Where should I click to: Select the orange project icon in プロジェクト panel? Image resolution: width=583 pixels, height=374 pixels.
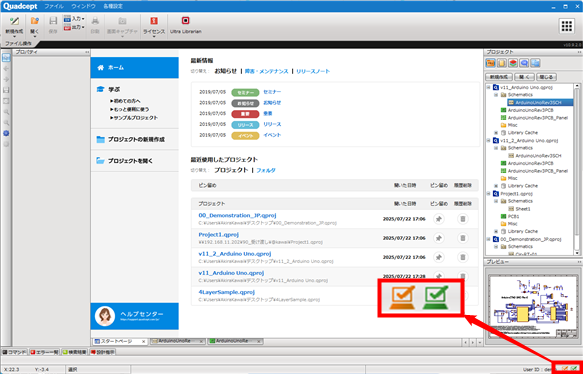pos(491,63)
